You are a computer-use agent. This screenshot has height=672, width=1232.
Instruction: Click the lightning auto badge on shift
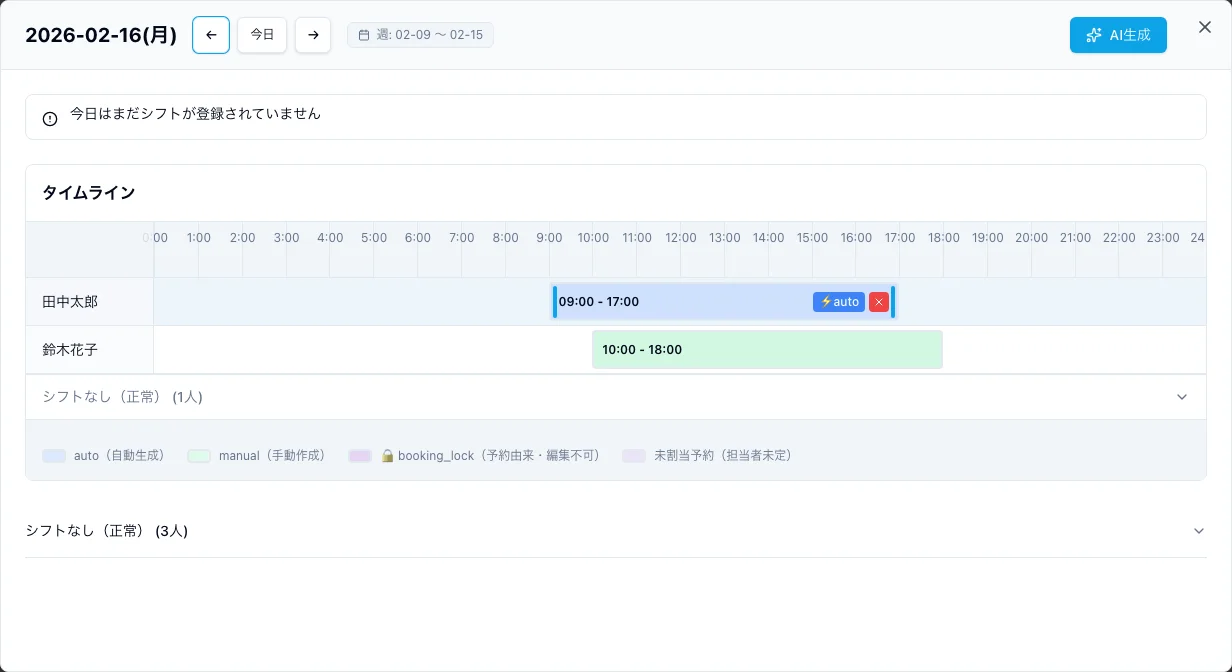[839, 302]
